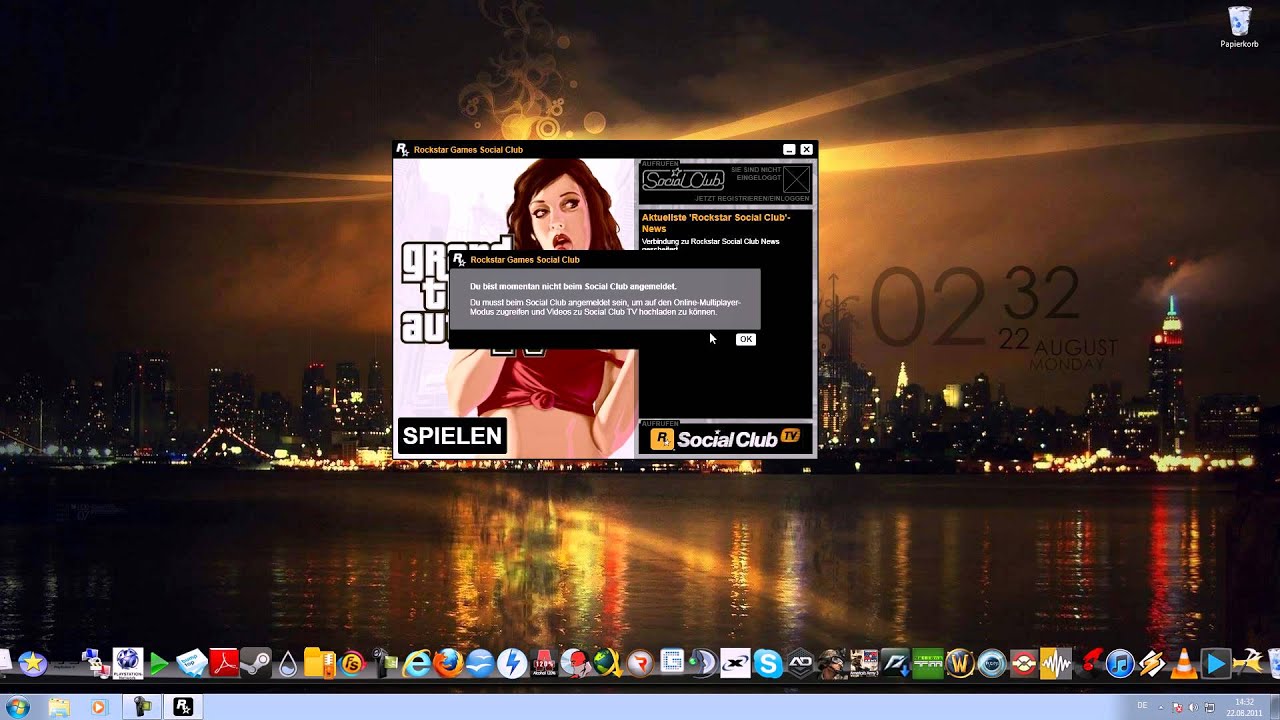
Task: Open Daemon Tools lightning dock icon
Action: [512, 662]
